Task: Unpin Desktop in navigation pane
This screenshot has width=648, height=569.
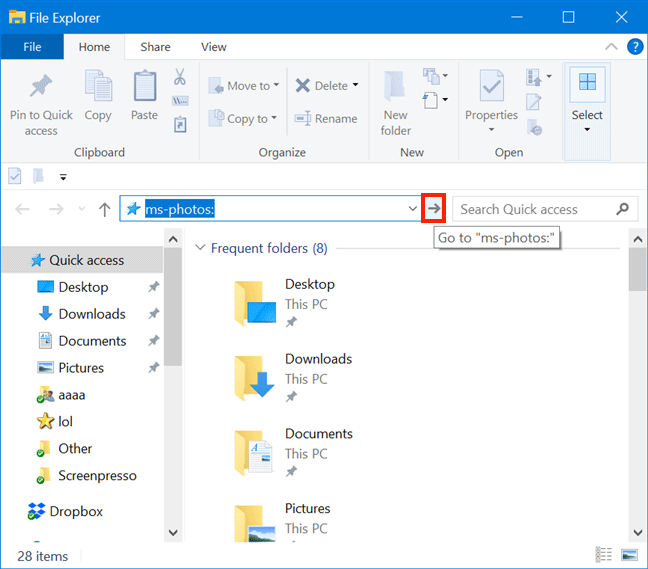Action: 153,286
